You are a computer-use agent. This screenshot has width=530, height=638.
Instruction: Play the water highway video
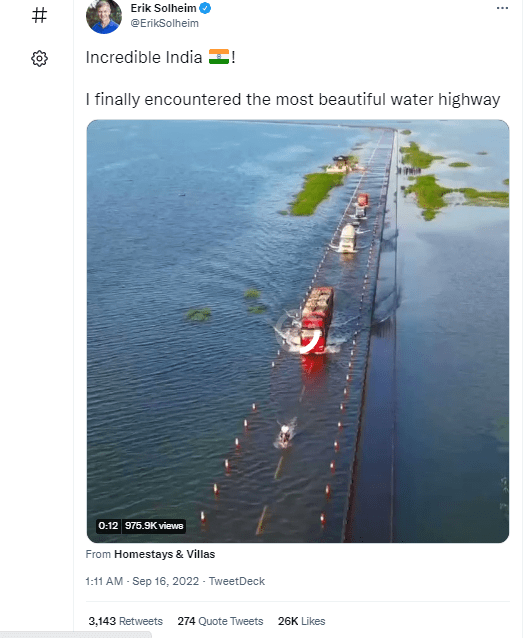298,331
